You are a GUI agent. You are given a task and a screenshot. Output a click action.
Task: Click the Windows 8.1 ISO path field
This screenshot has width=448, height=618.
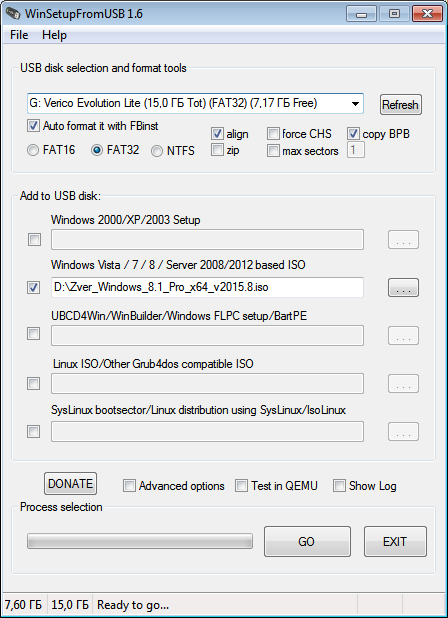207,287
